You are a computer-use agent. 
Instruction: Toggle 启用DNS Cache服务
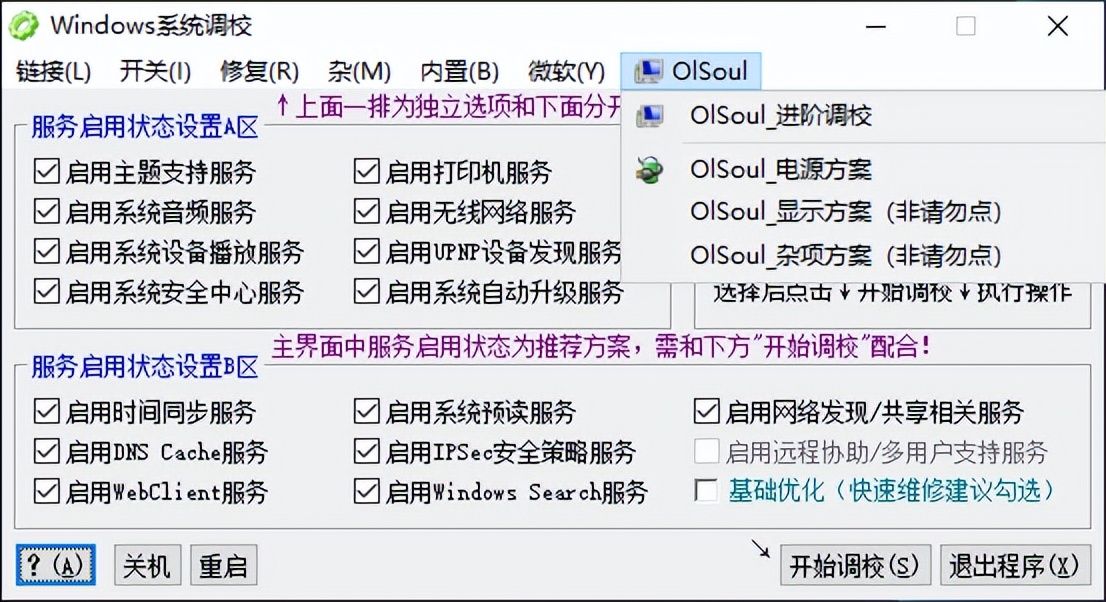tap(46, 452)
